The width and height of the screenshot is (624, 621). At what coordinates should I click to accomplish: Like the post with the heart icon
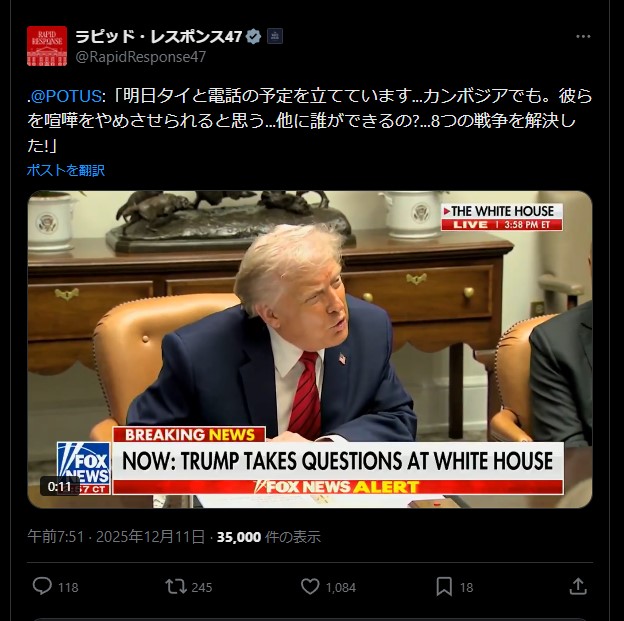coord(310,586)
